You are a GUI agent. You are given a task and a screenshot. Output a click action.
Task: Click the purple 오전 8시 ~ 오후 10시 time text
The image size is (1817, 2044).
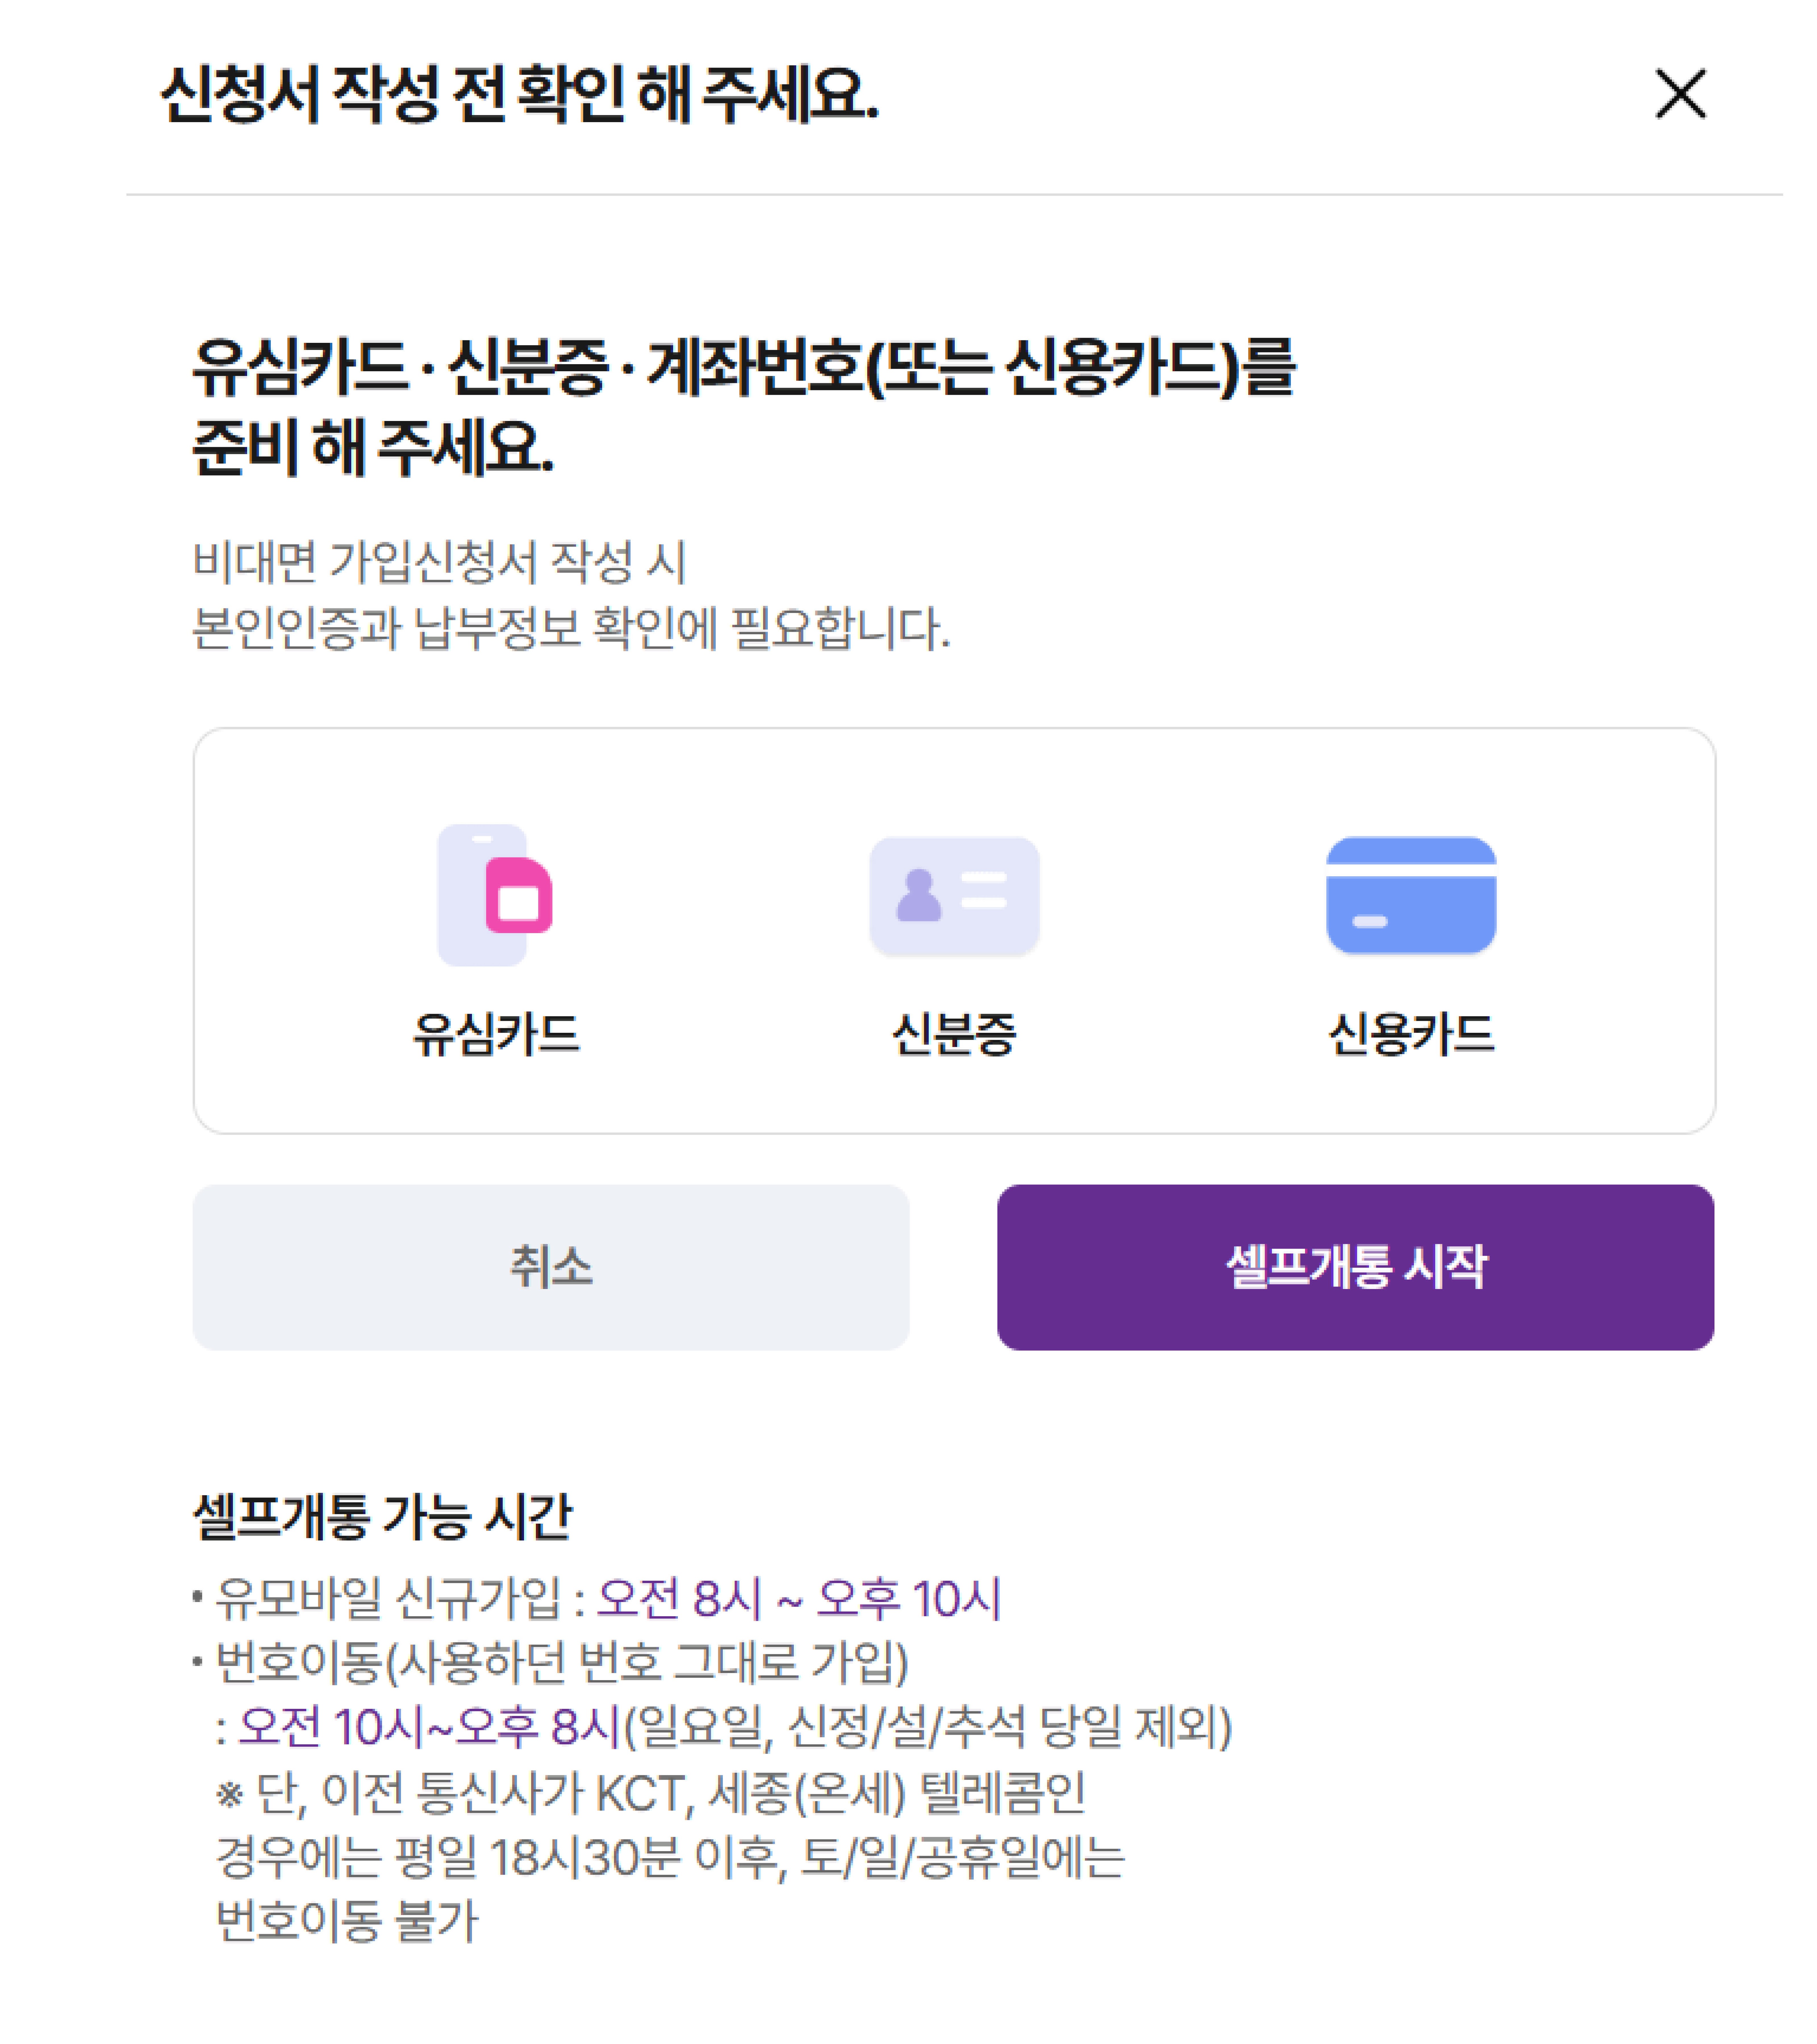point(798,1598)
